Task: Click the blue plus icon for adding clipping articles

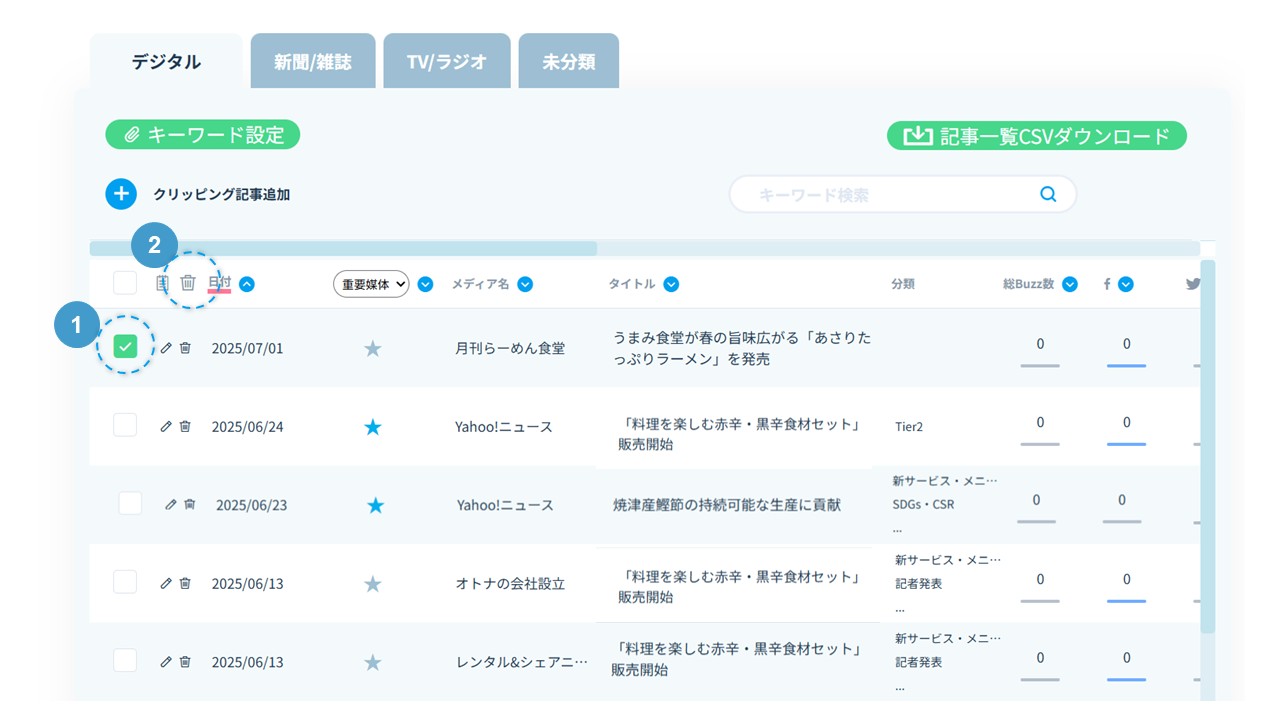Action: pos(121,194)
